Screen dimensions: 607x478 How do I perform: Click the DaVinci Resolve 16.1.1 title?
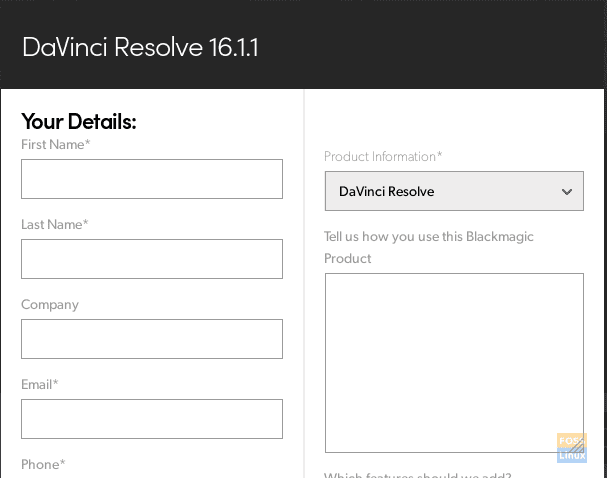click(140, 47)
